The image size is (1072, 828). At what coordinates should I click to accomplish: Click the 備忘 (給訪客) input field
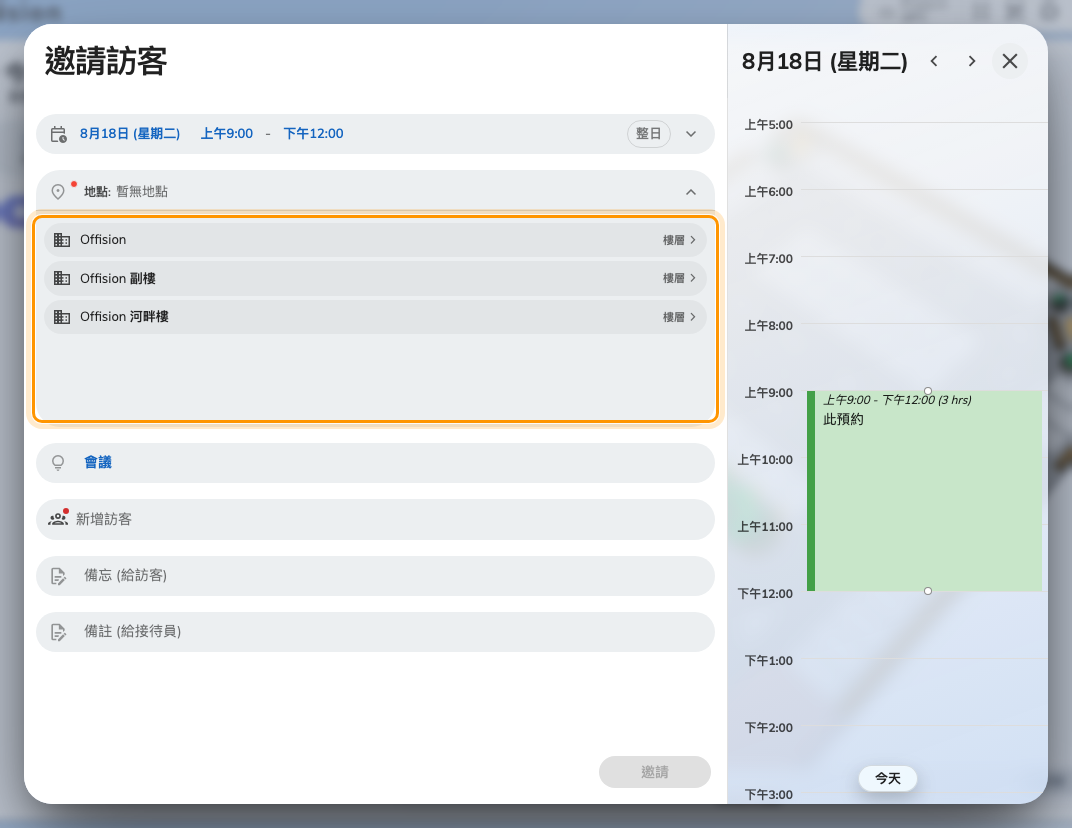(x=375, y=576)
